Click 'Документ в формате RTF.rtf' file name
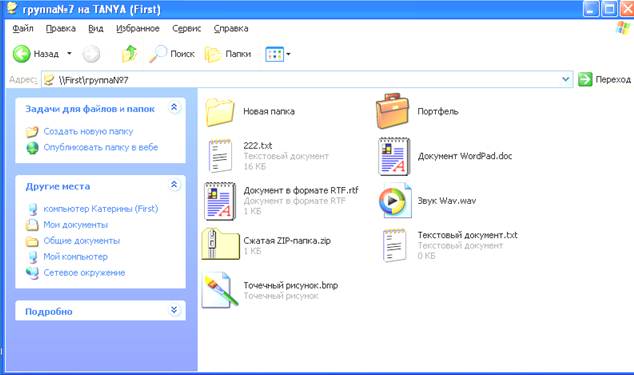The height and width of the screenshot is (375, 634). click(x=301, y=190)
